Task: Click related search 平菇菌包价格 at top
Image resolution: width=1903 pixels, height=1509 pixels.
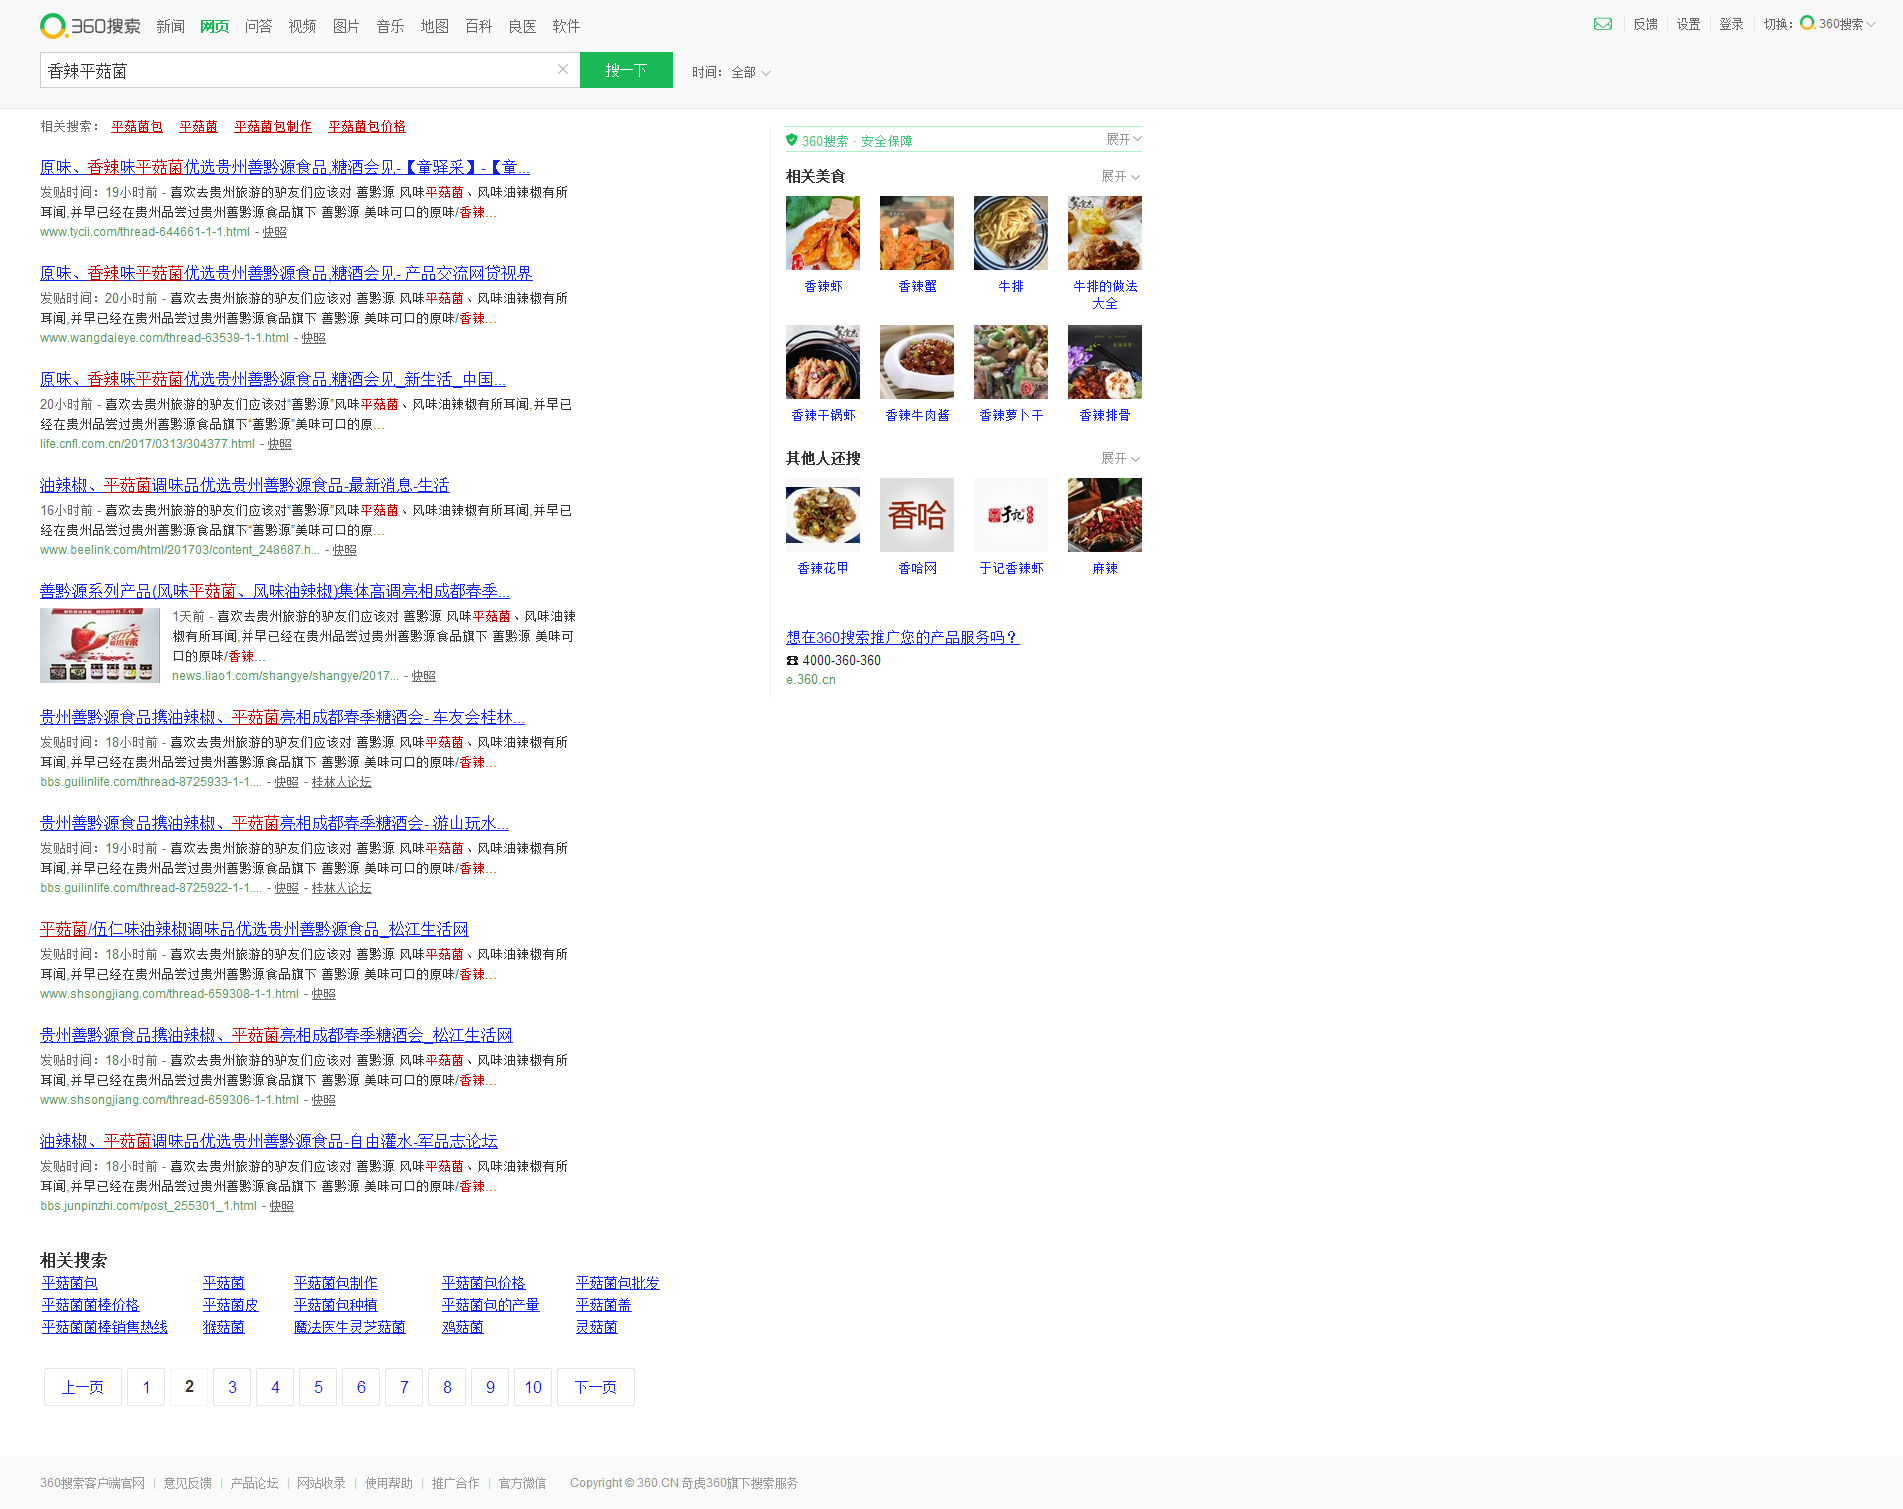Action: click(x=367, y=126)
